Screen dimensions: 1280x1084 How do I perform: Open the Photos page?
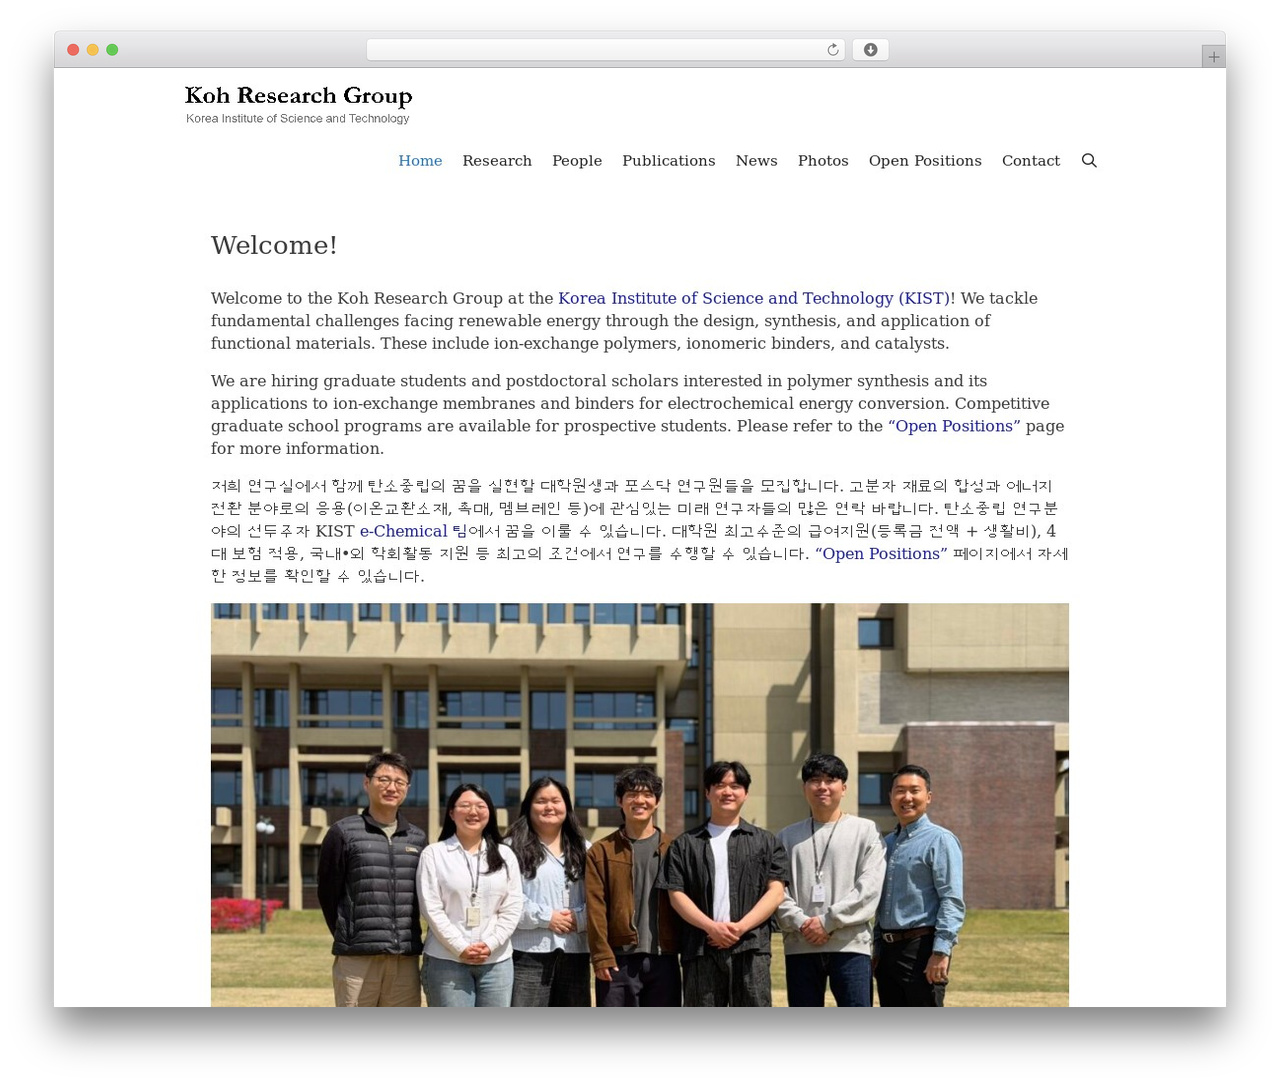coord(823,161)
